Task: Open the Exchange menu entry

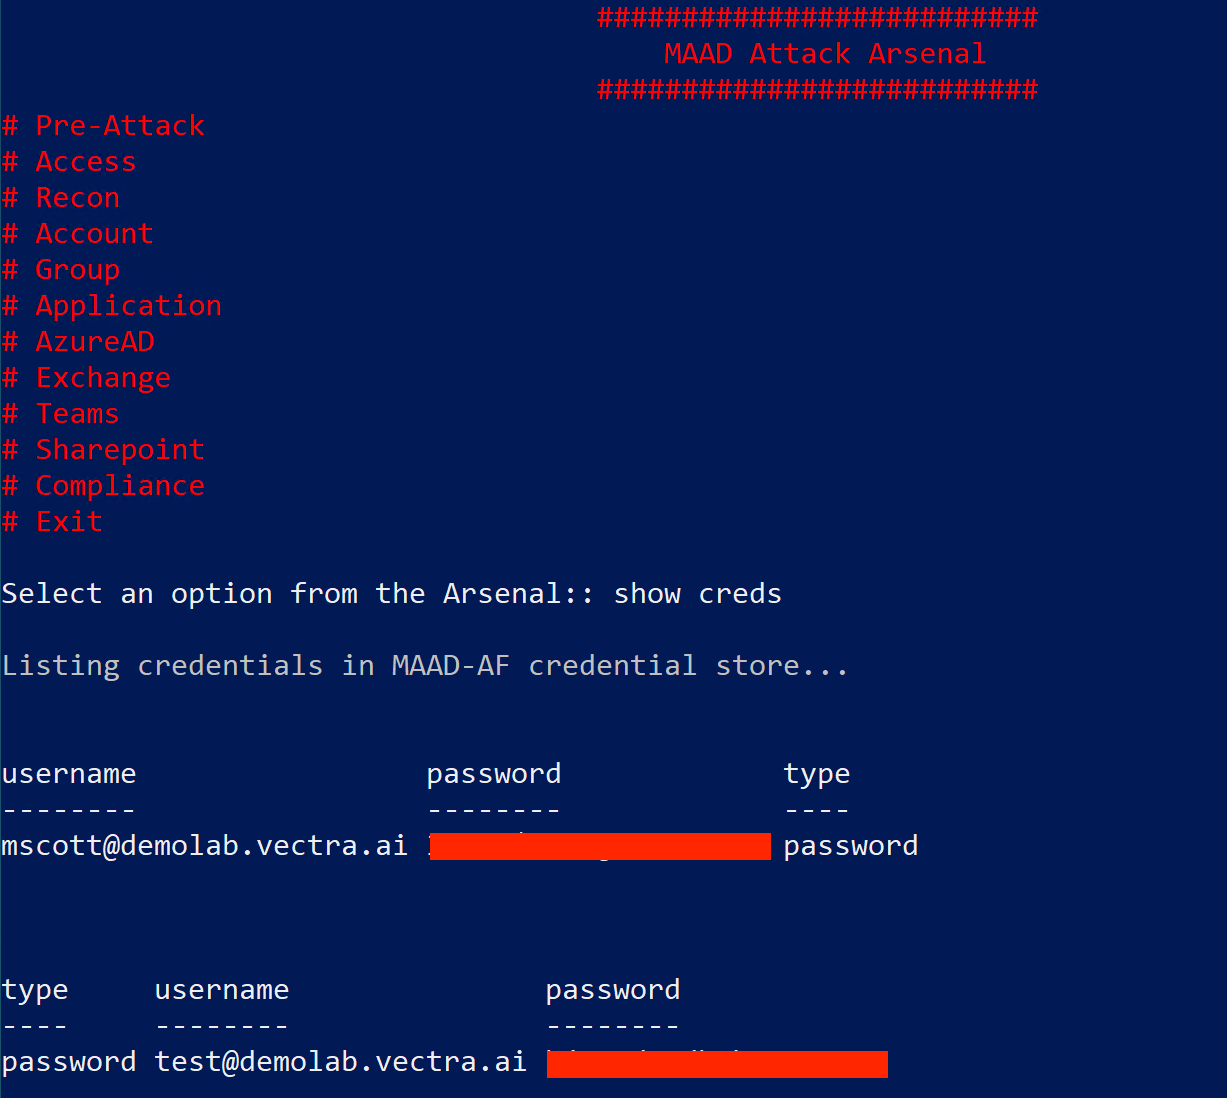Action: point(103,378)
